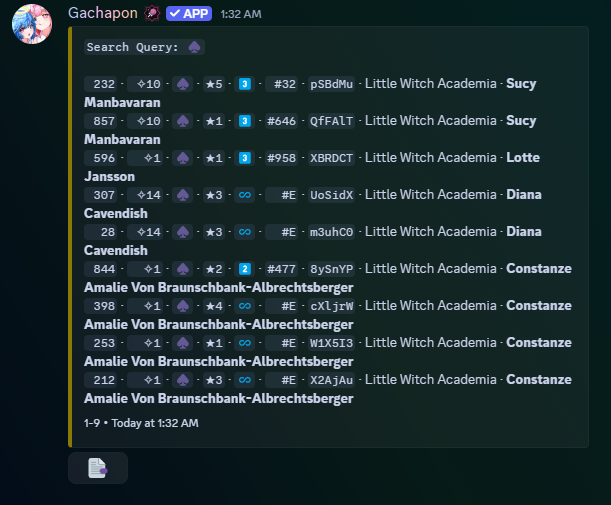
Task: Click the blue 3 badge in row QfFAlT
Action: (245, 121)
